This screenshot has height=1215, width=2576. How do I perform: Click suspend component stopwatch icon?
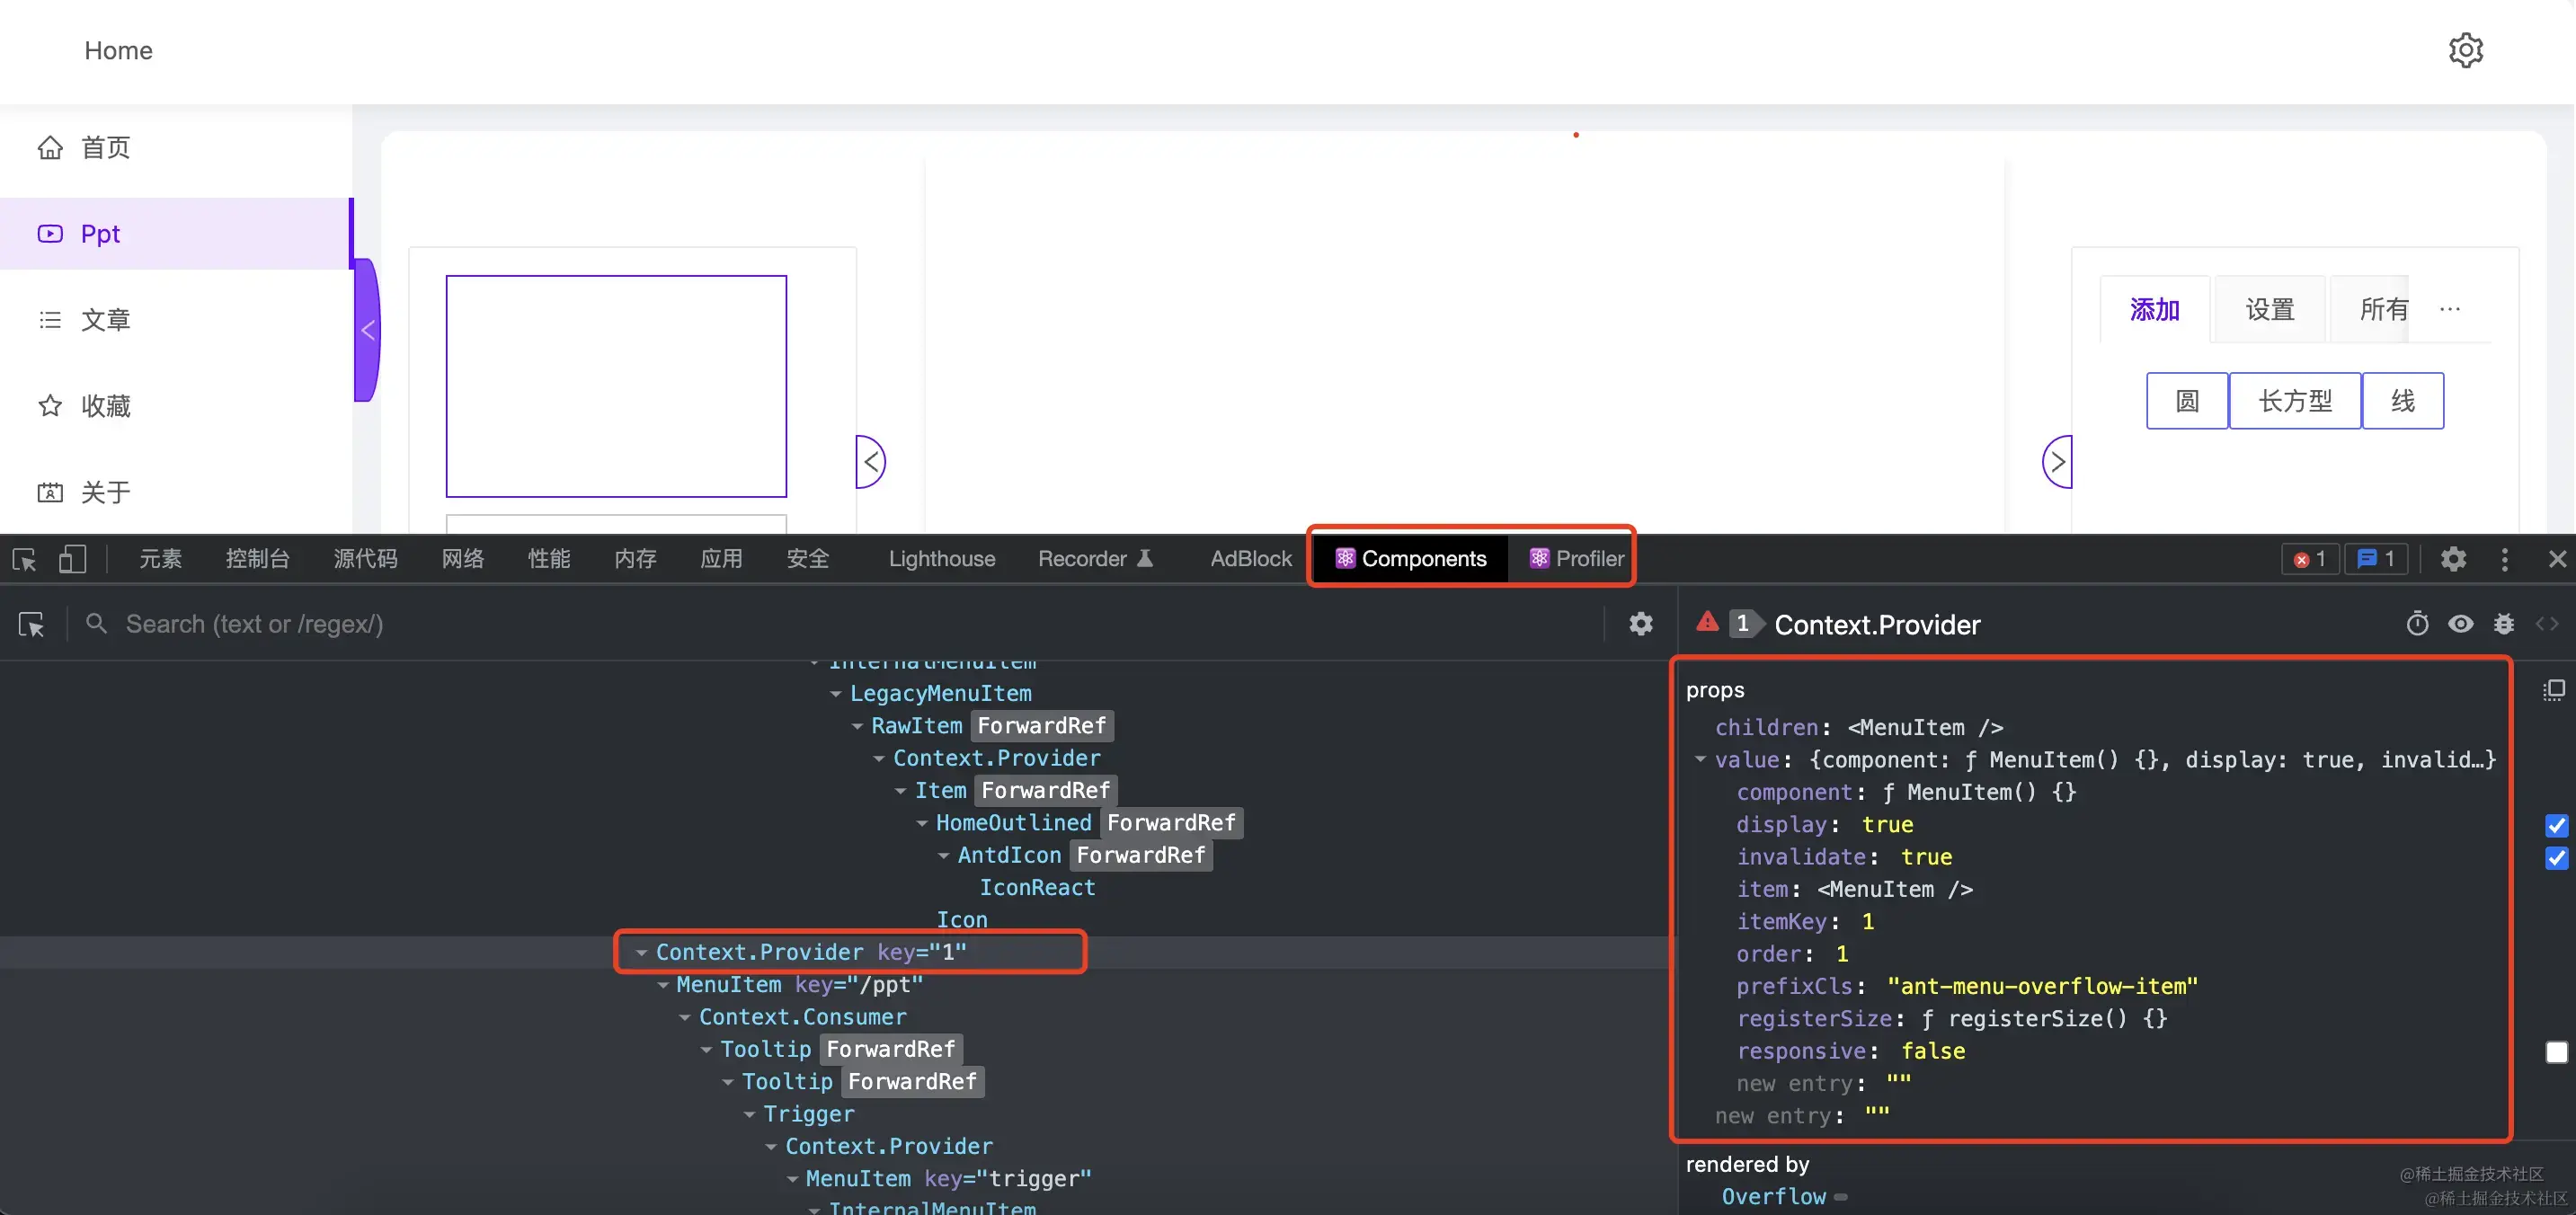point(2417,624)
